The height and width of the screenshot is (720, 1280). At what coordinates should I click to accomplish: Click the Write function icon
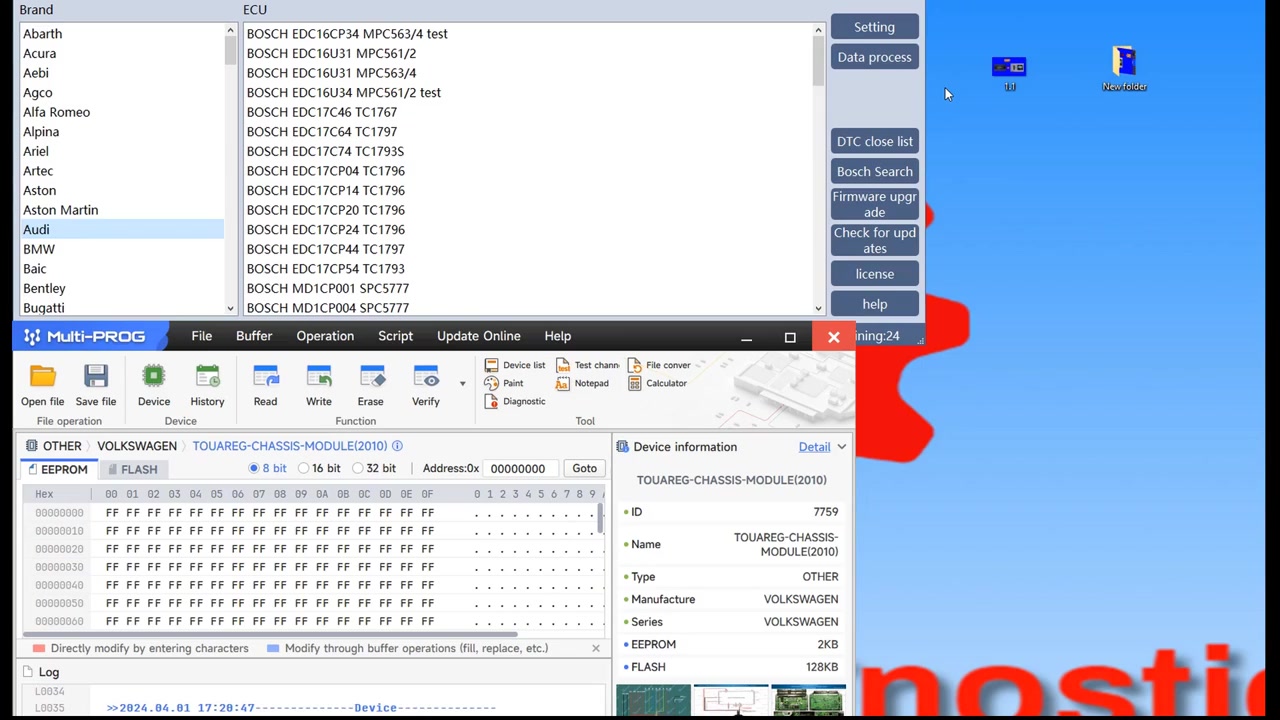[319, 377]
